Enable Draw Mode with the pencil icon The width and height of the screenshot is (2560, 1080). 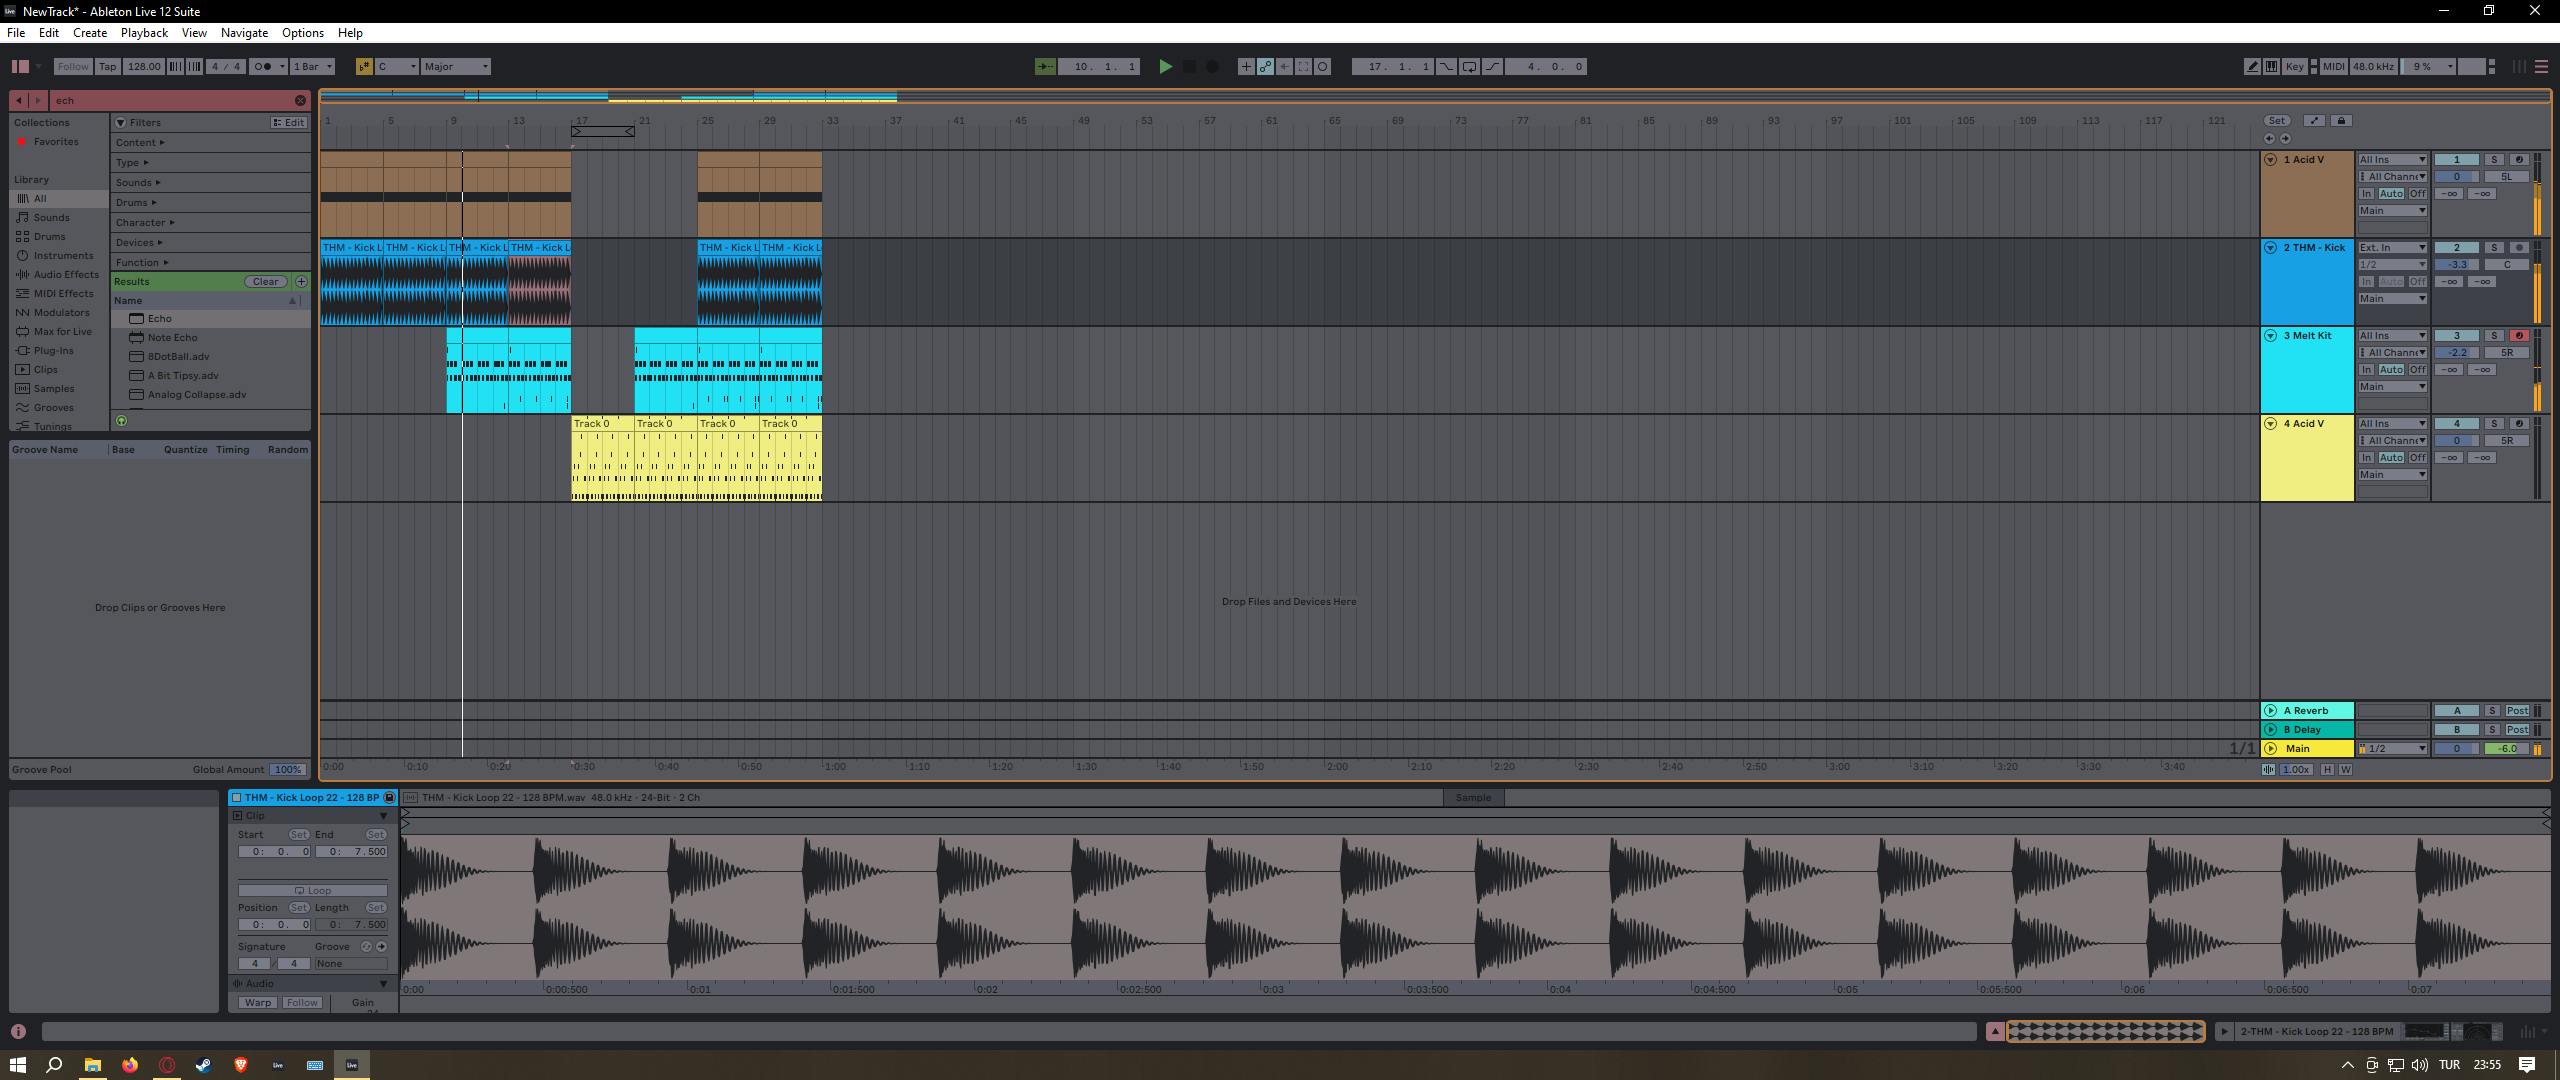pyautogui.click(x=2252, y=66)
